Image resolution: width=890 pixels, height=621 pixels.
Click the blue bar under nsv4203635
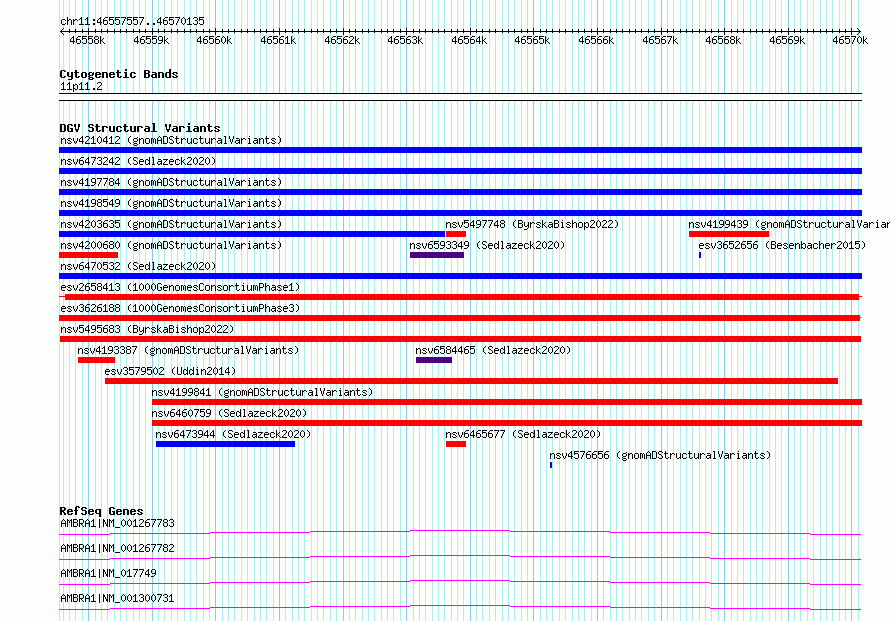pyautogui.click(x=252, y=234)
